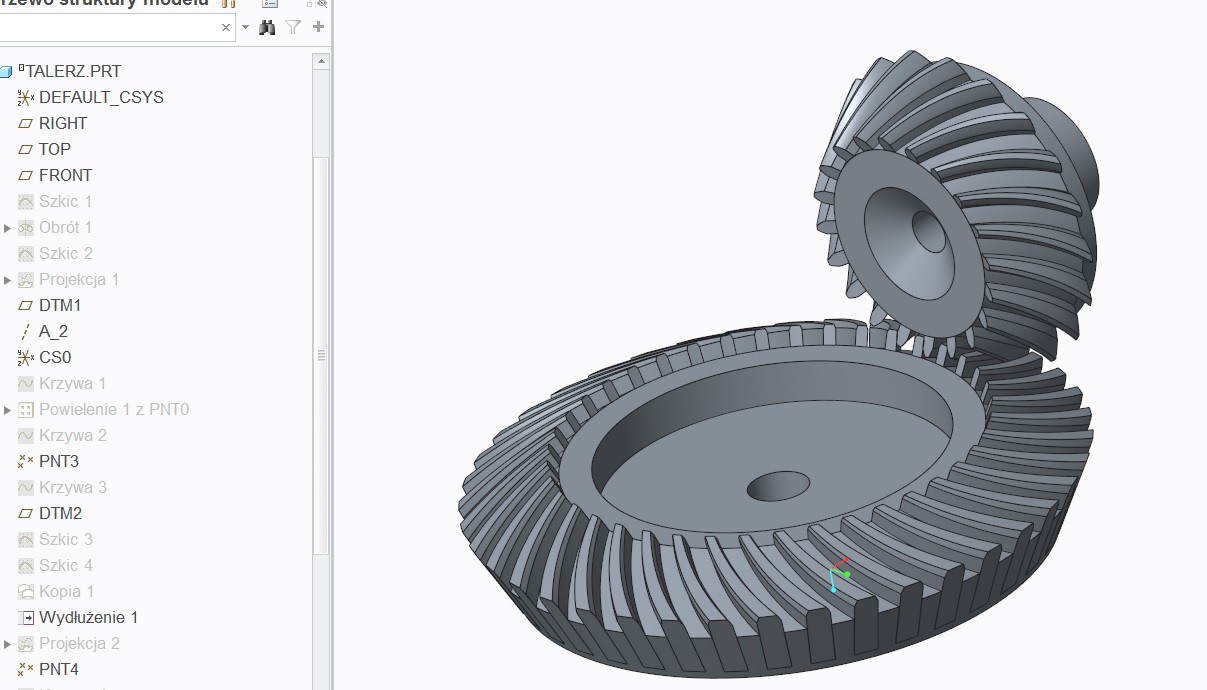Click the curve icon beside Krzywa 1
The image size is (1207, 690).
[x=26, y=384]
